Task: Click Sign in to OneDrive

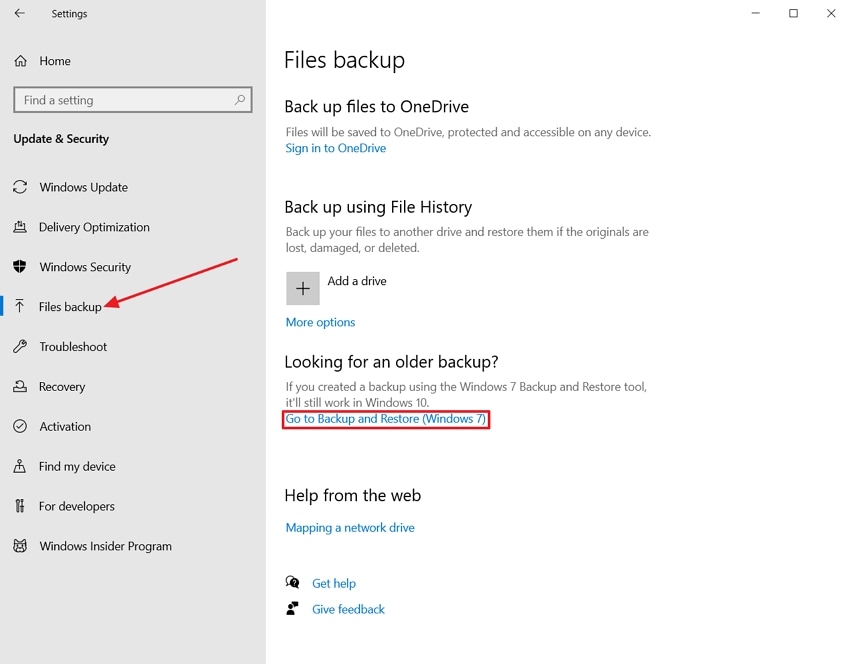Action: pyautogui.click(x=335, y=148)
